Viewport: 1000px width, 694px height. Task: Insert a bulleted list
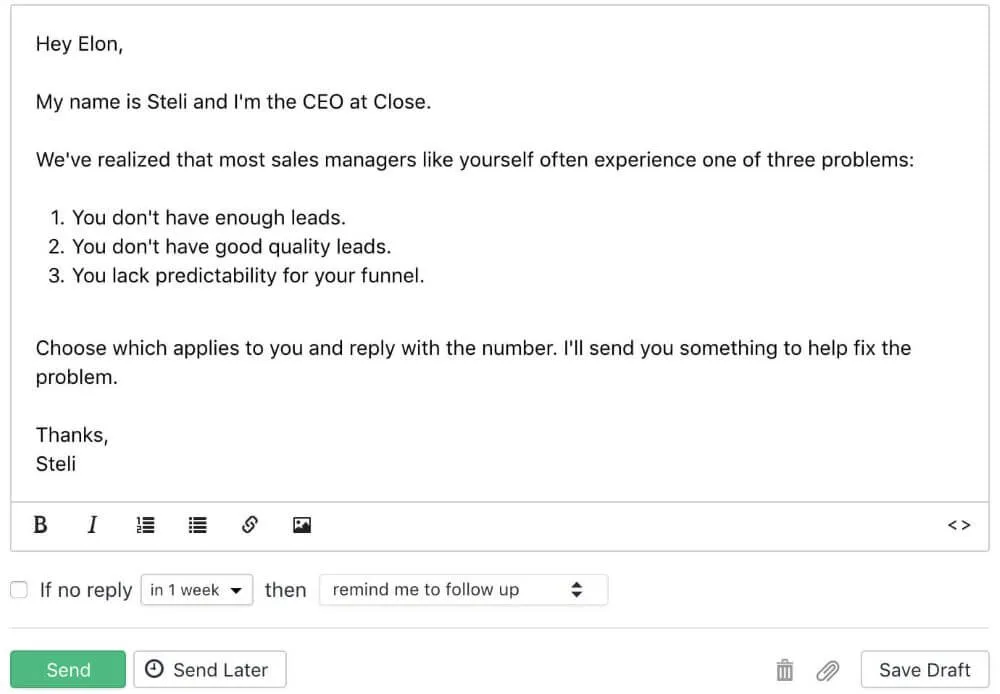(197, 525)
